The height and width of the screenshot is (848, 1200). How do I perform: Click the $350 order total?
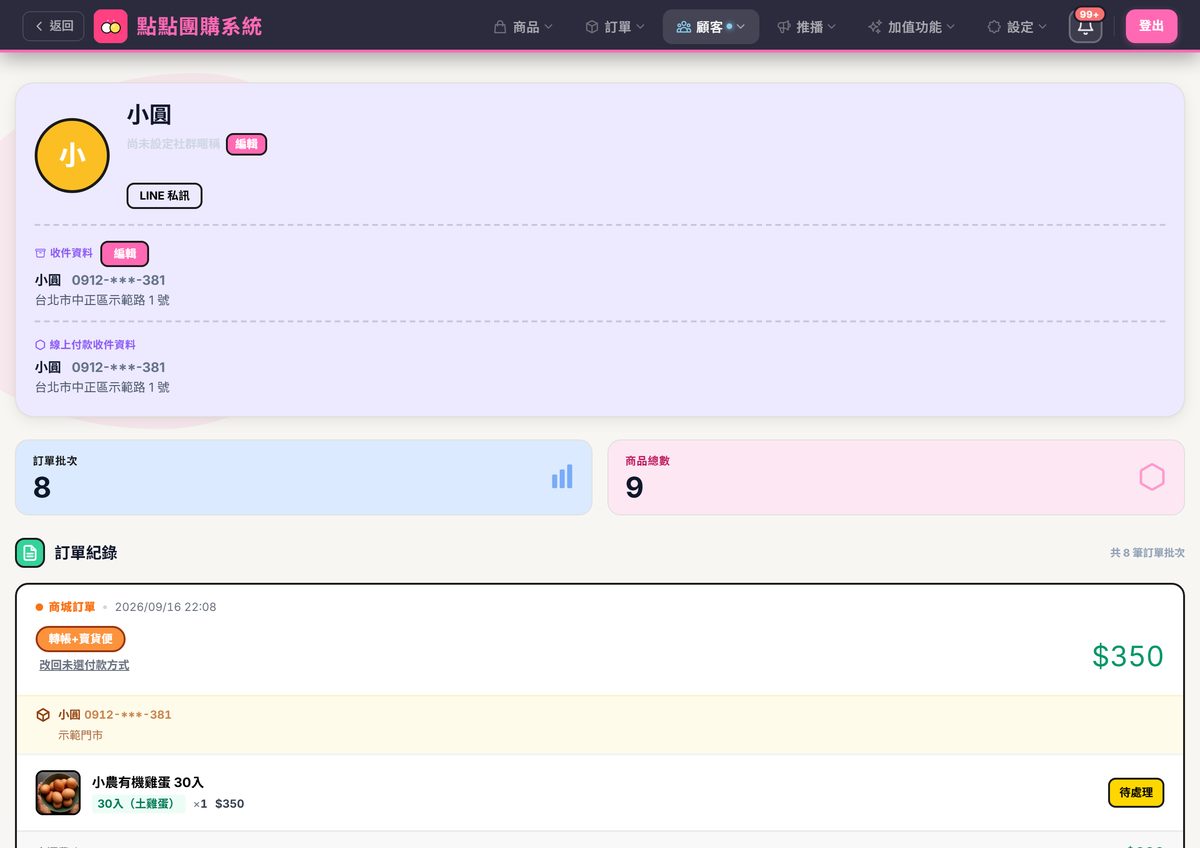pos(1128,656)
